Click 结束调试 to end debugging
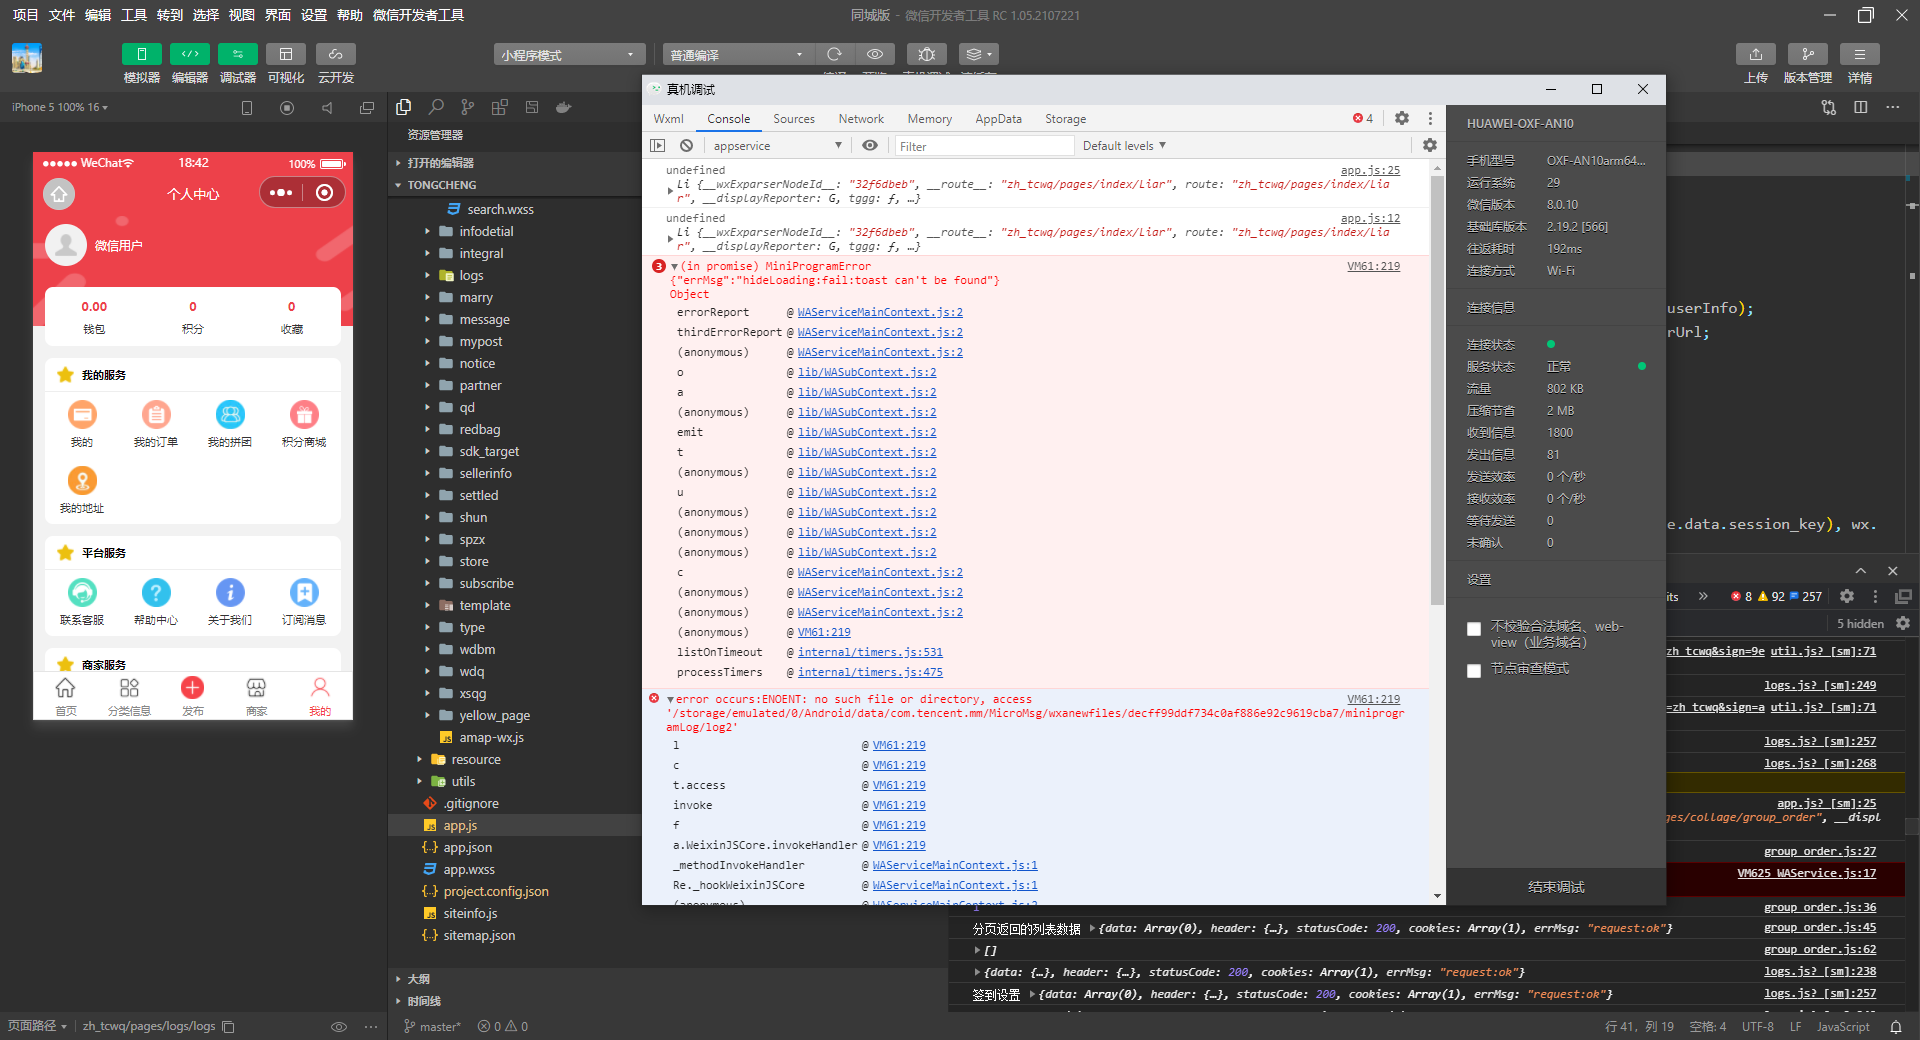The width and height of the screenshot is (1920, 1040). point(1556,887)
